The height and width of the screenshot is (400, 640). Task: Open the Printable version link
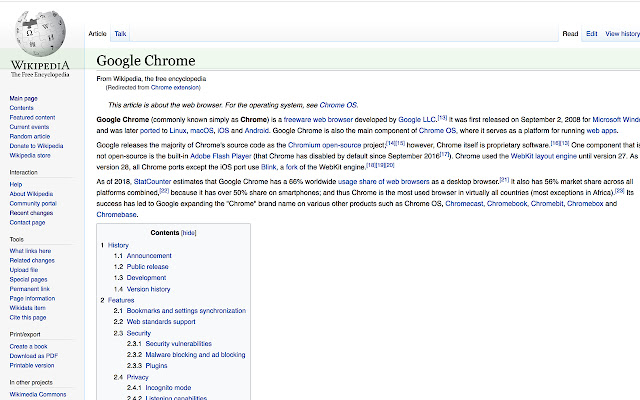pos(32,365)
